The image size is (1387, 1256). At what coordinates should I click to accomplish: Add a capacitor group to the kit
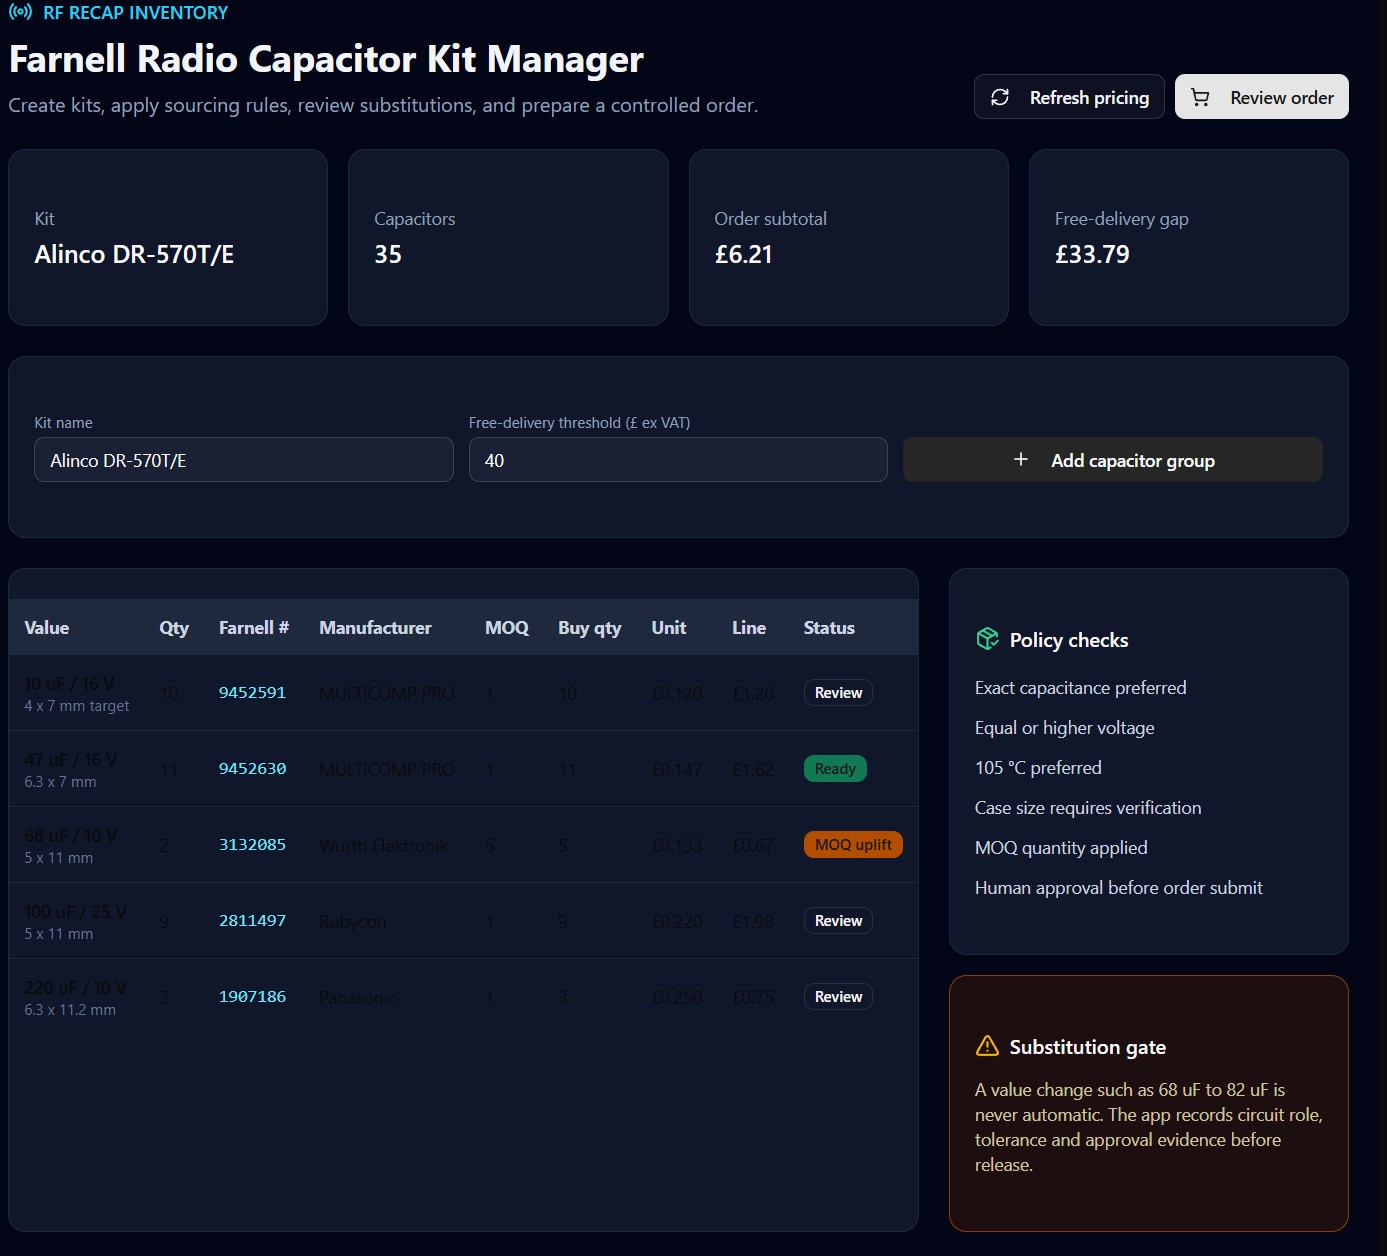point(1112,460)
